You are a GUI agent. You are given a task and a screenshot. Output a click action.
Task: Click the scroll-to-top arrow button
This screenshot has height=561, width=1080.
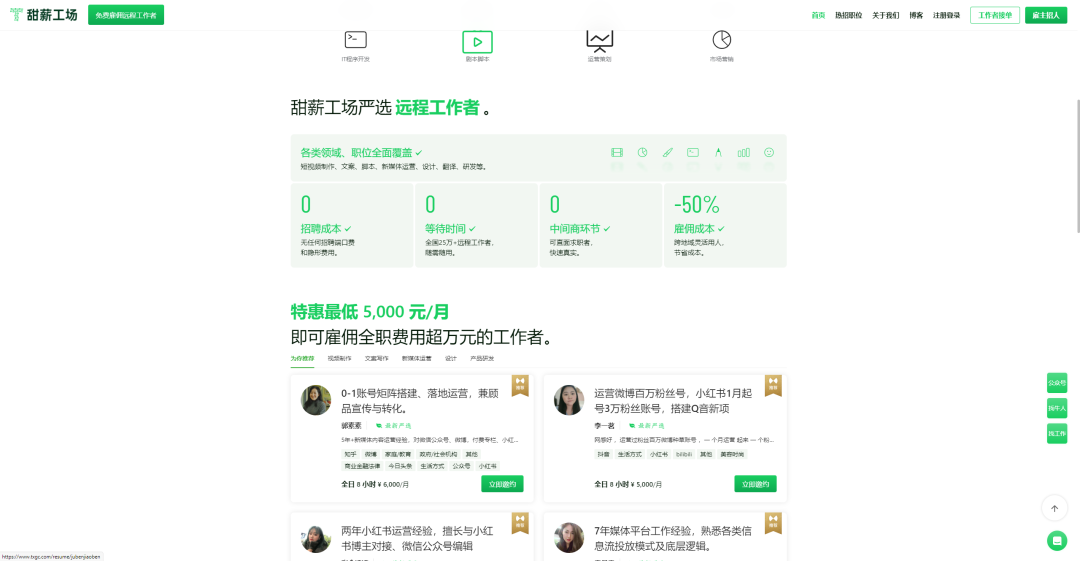click(x=1054, y=508)
